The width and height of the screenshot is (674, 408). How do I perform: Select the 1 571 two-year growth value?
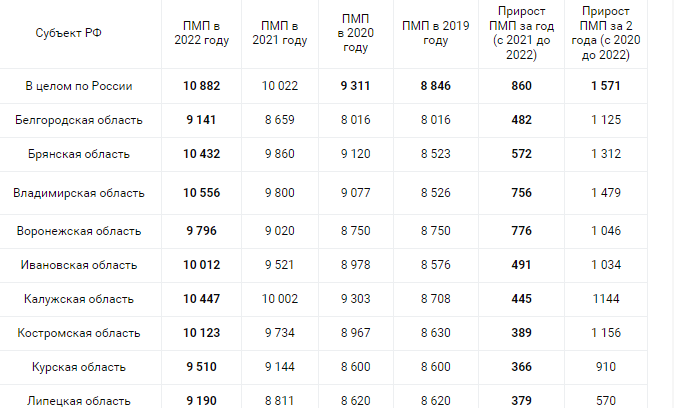[606, 86]
